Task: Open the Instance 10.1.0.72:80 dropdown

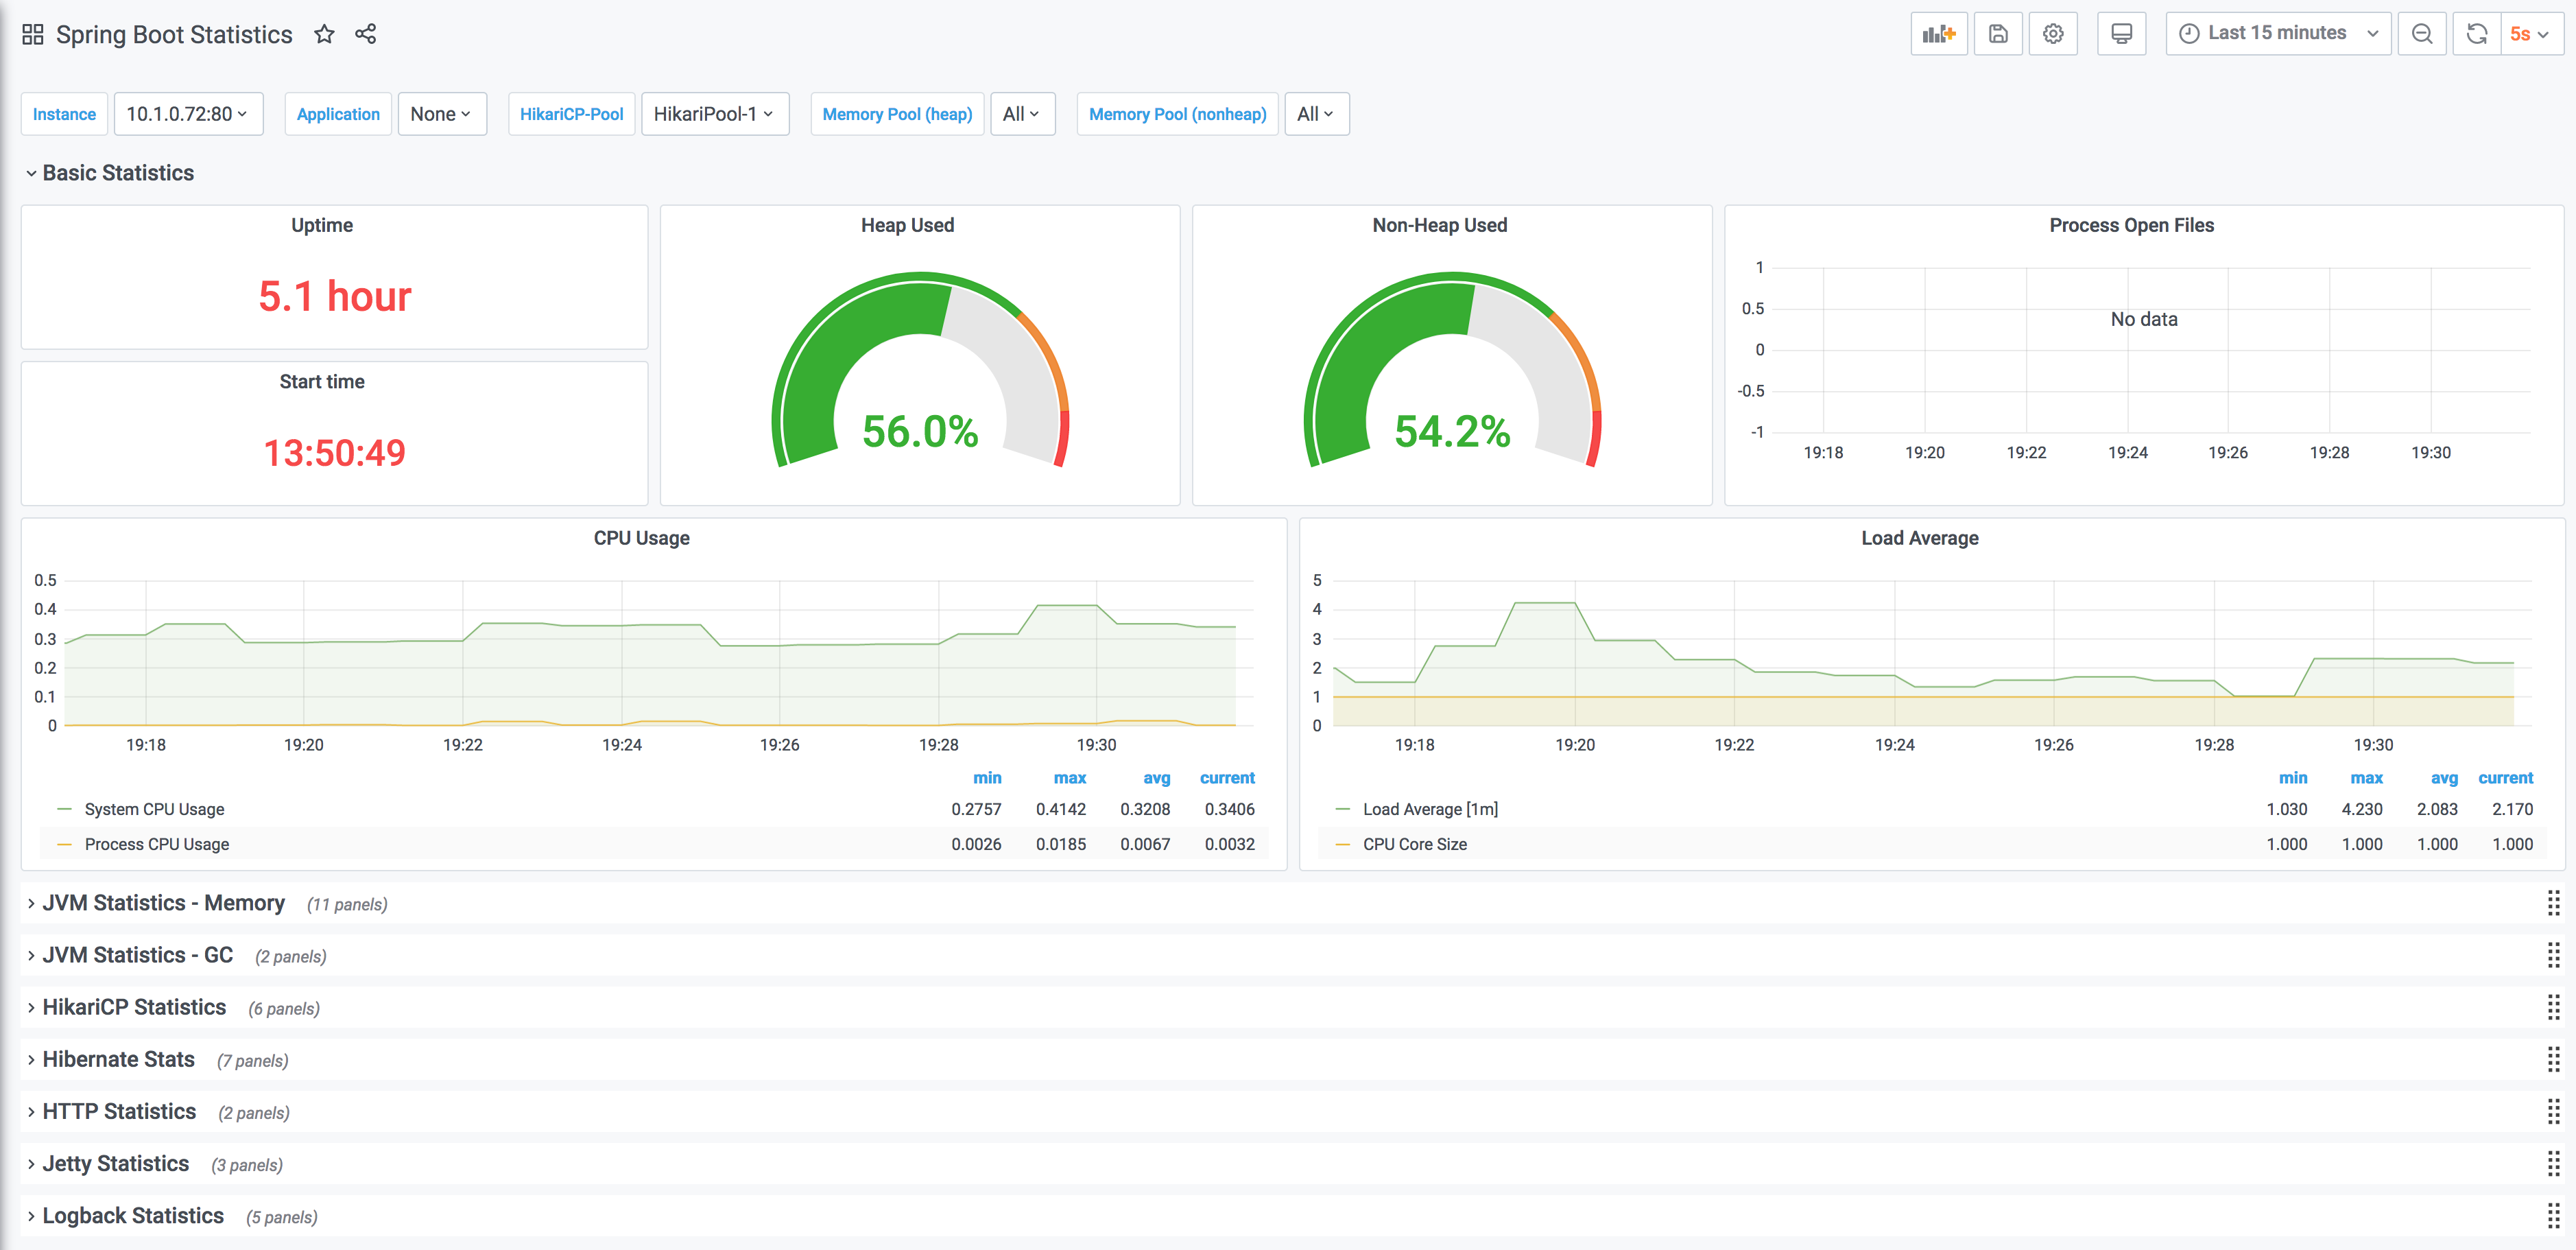Action: tap(188, 114)
